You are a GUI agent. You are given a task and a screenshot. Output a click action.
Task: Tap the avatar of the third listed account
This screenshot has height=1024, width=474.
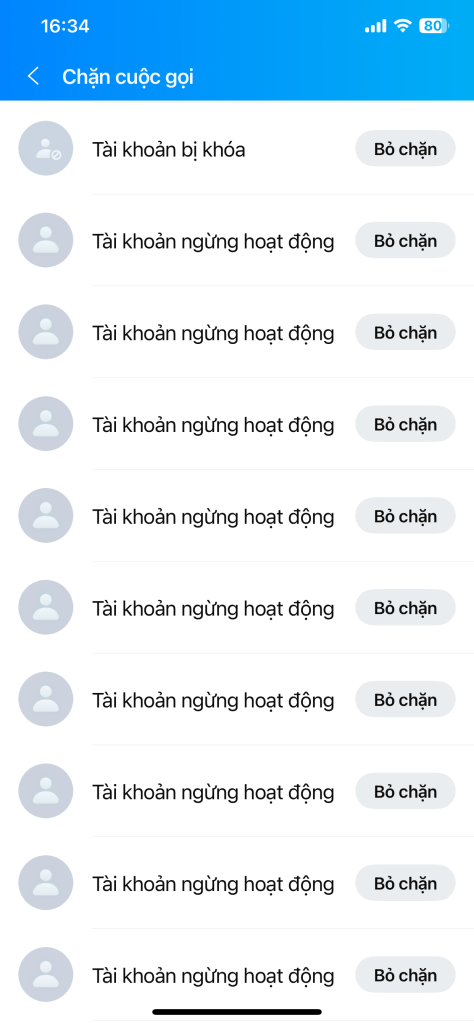46,332
